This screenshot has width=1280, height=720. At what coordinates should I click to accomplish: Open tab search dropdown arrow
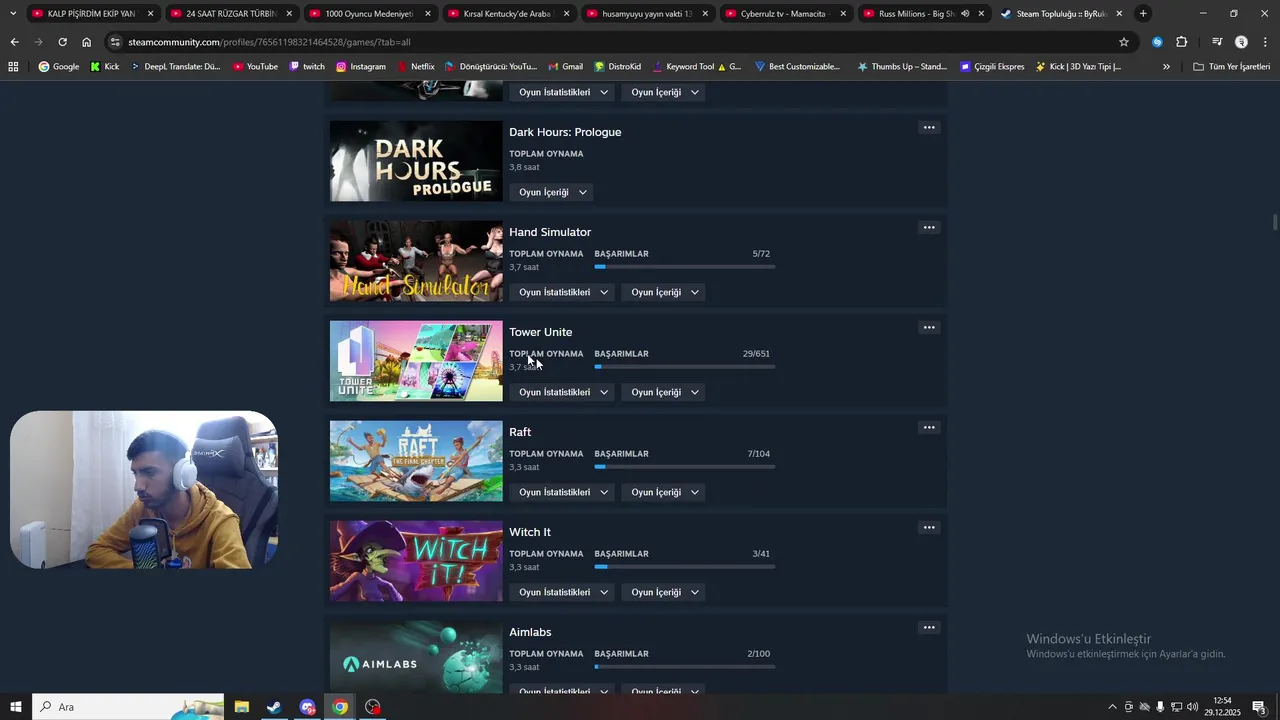click(x=13, y=14)
